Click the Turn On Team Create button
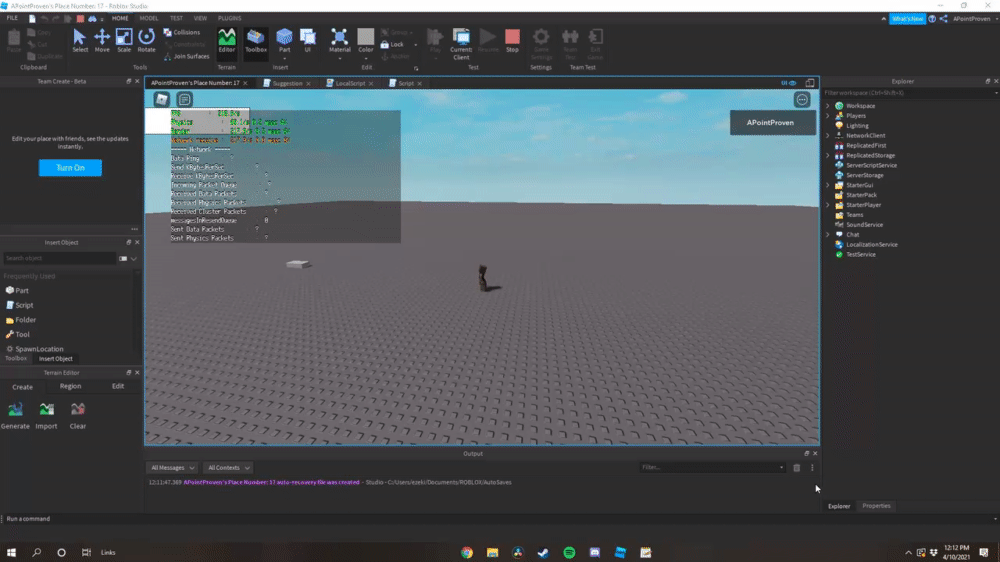Screen dimensions: 1000x562 click(x=70, y=168)
